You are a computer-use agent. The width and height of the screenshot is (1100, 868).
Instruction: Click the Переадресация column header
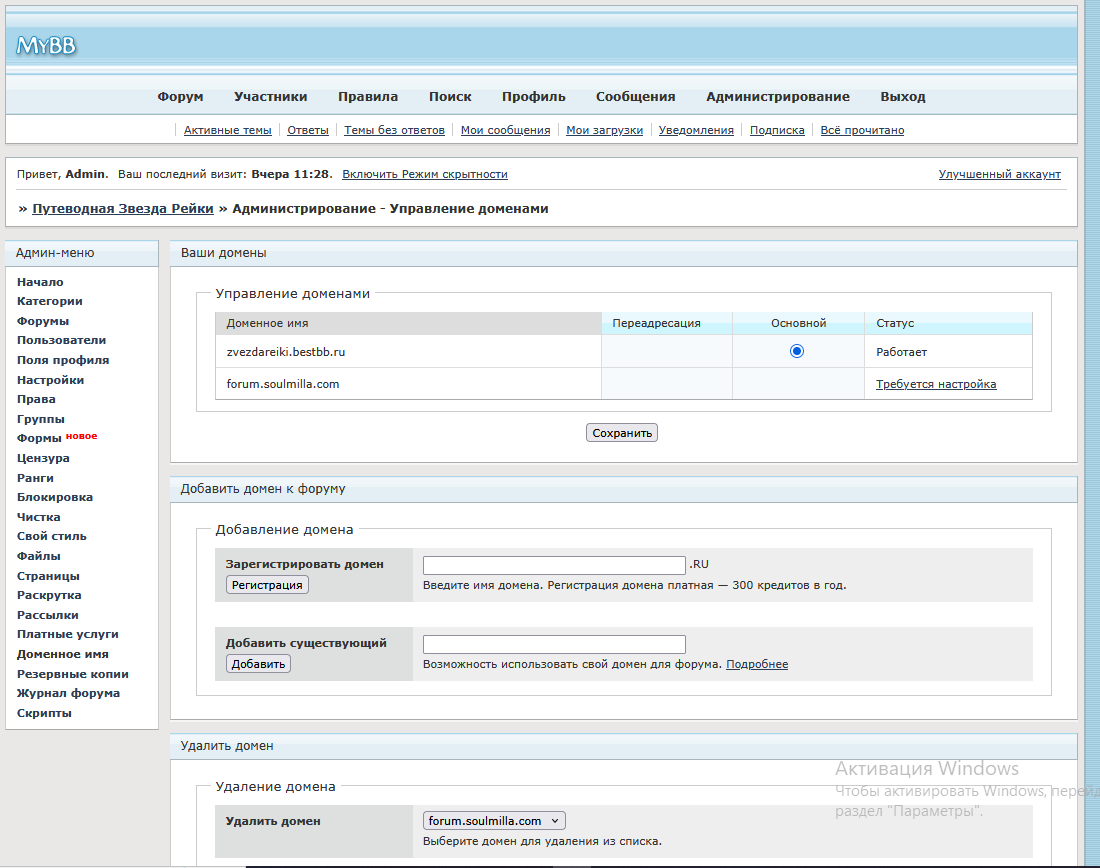point(667,323)
